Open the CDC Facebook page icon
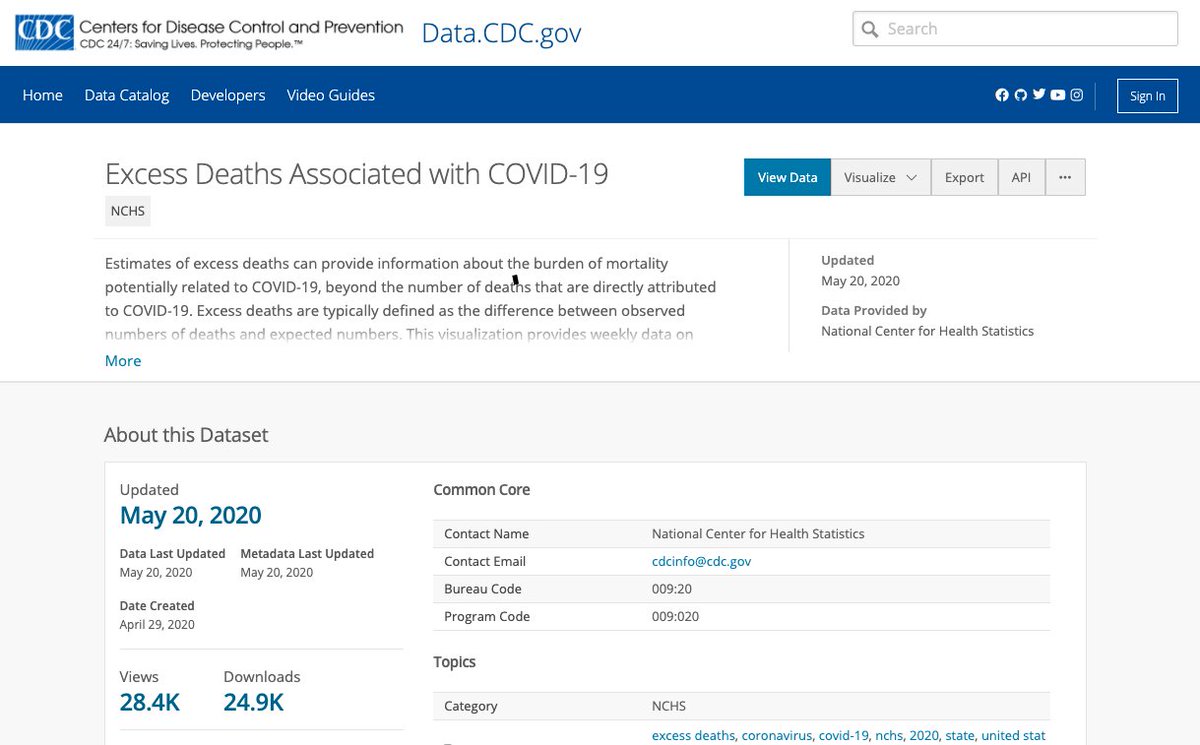 pyautogui.click(x=1002, y=95)
